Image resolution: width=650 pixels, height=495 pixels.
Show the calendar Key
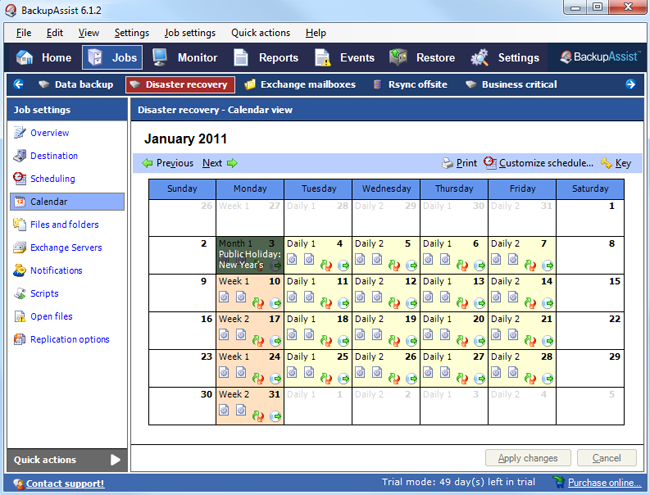616,163
